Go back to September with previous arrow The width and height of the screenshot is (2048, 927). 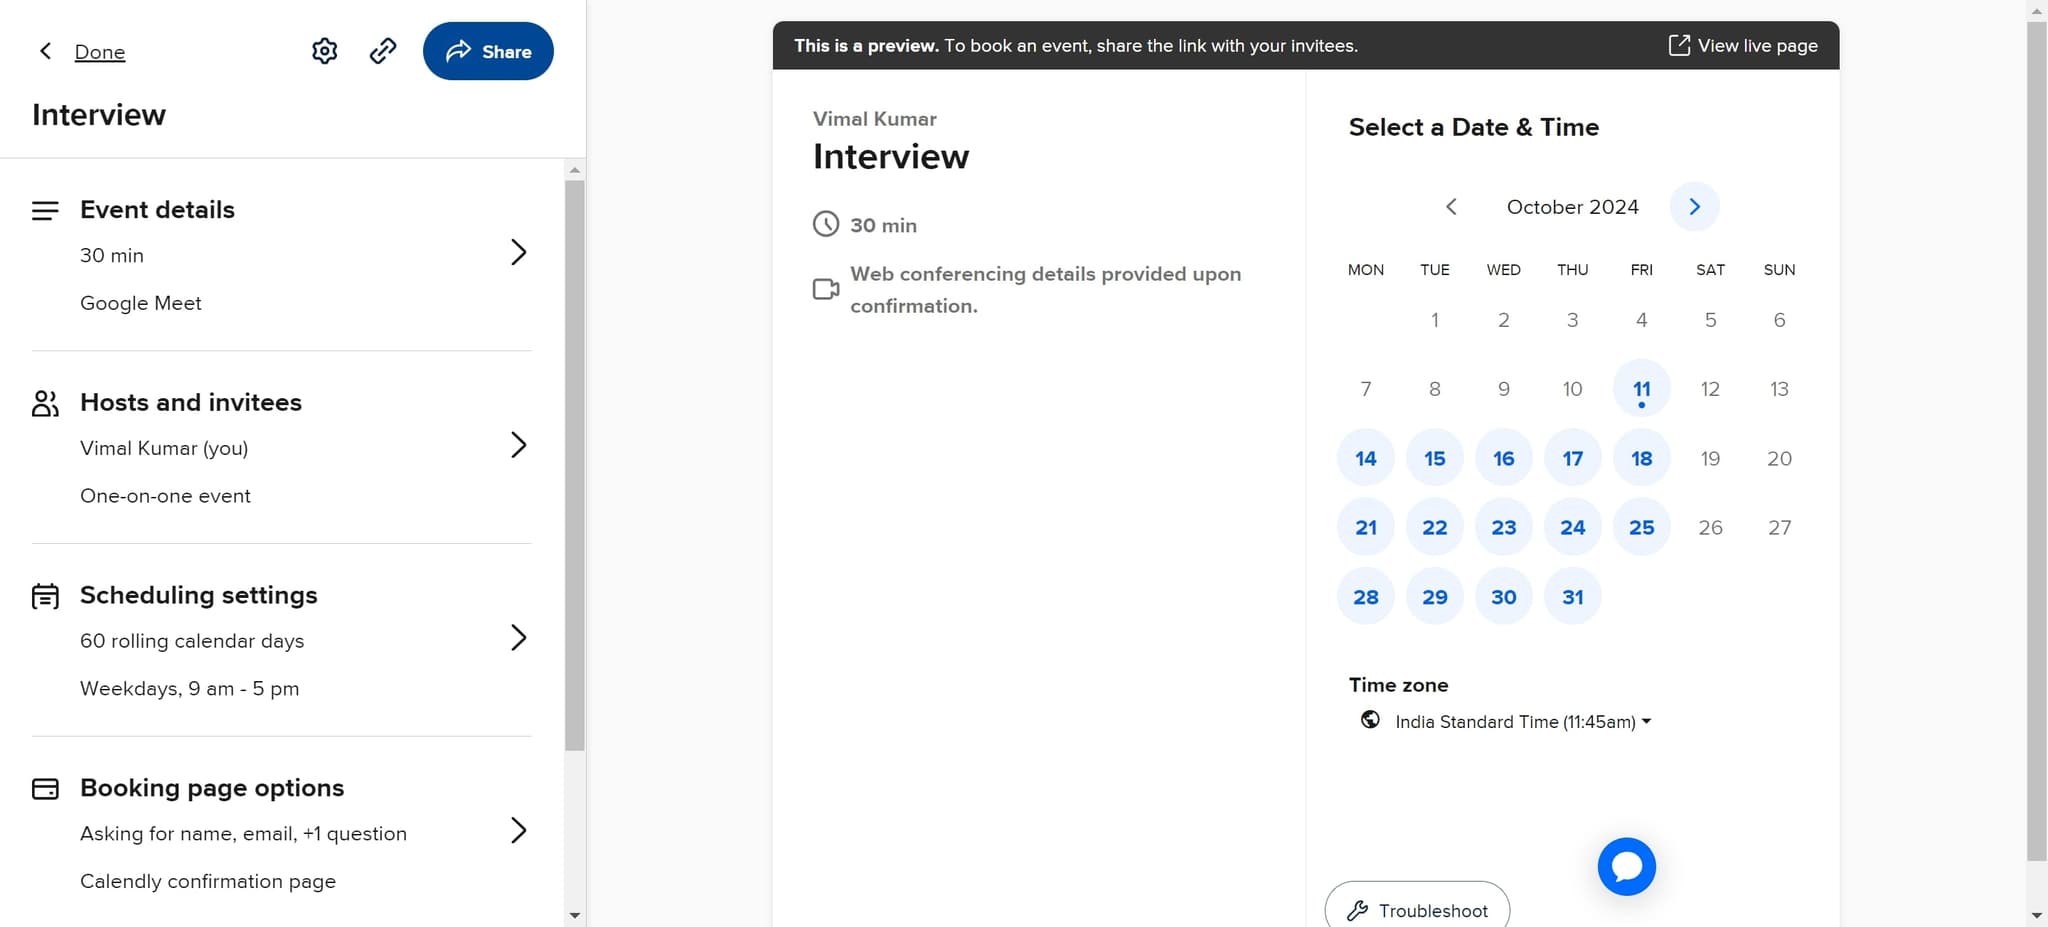[1452, 206]
